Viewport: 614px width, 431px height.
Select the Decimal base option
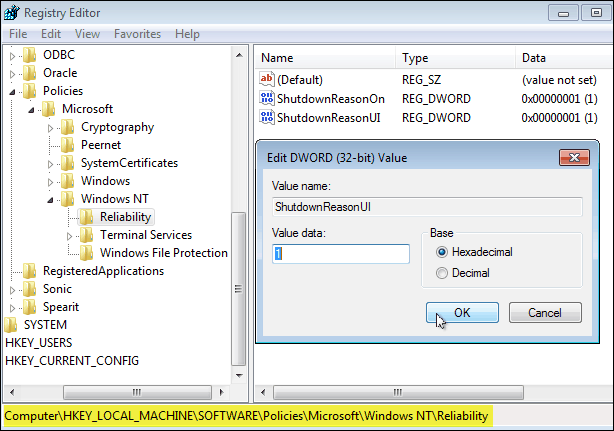tap(442, 273)
